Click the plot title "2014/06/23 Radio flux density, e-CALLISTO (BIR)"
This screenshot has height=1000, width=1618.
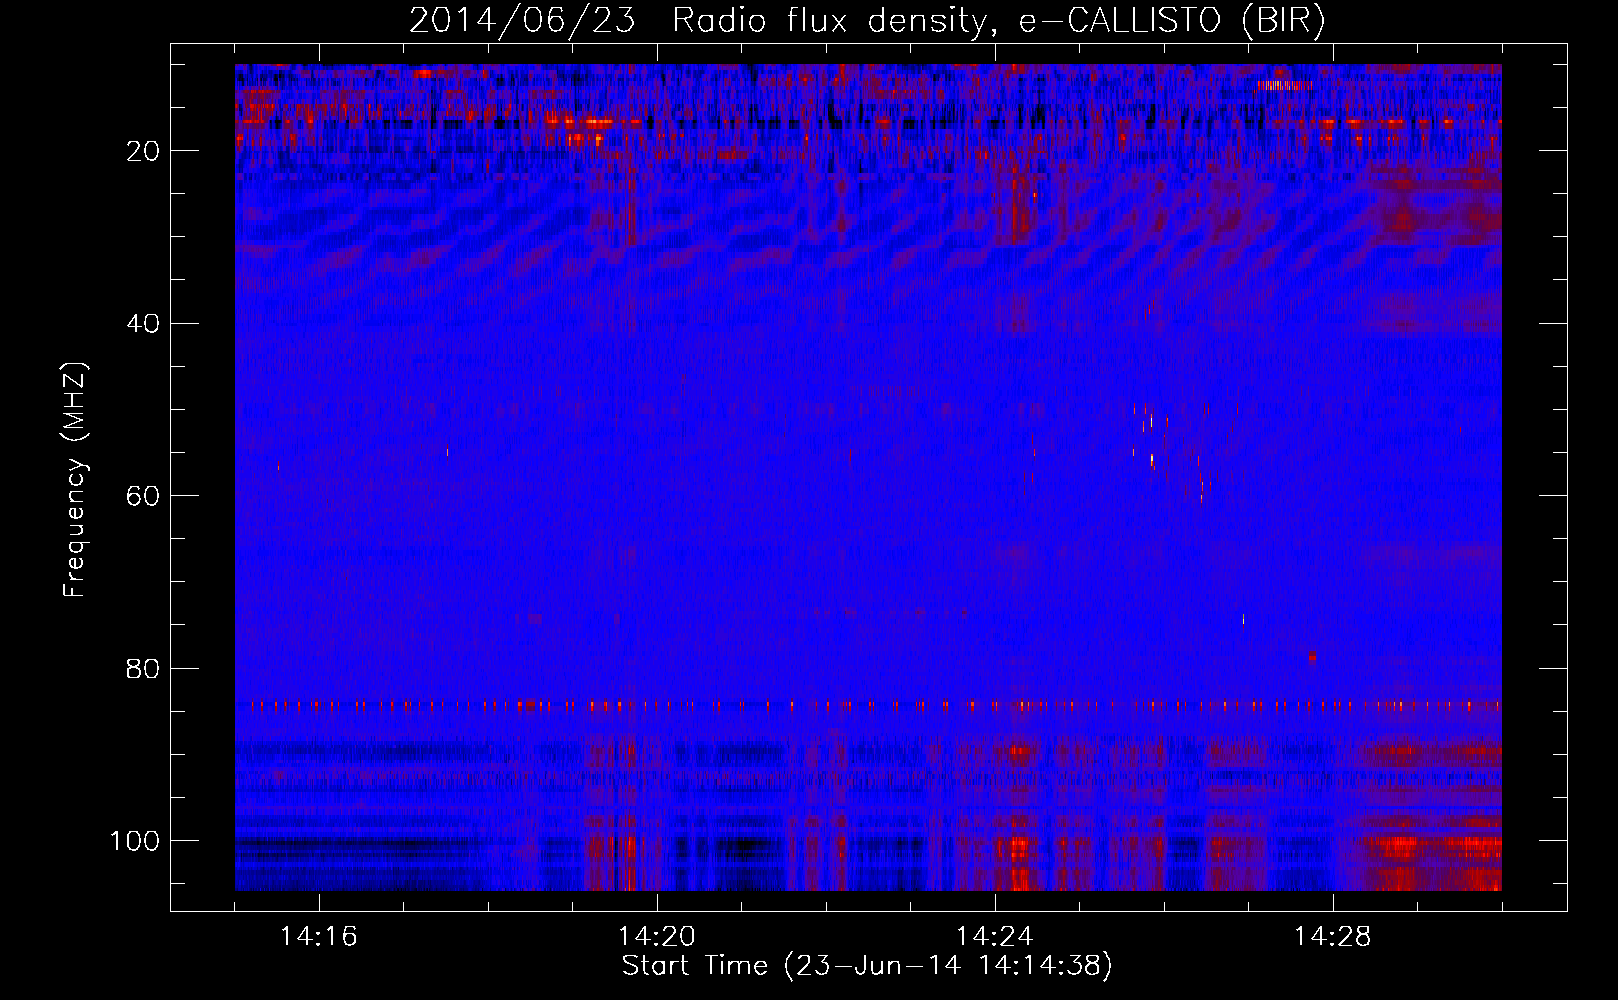pos(867,21)
